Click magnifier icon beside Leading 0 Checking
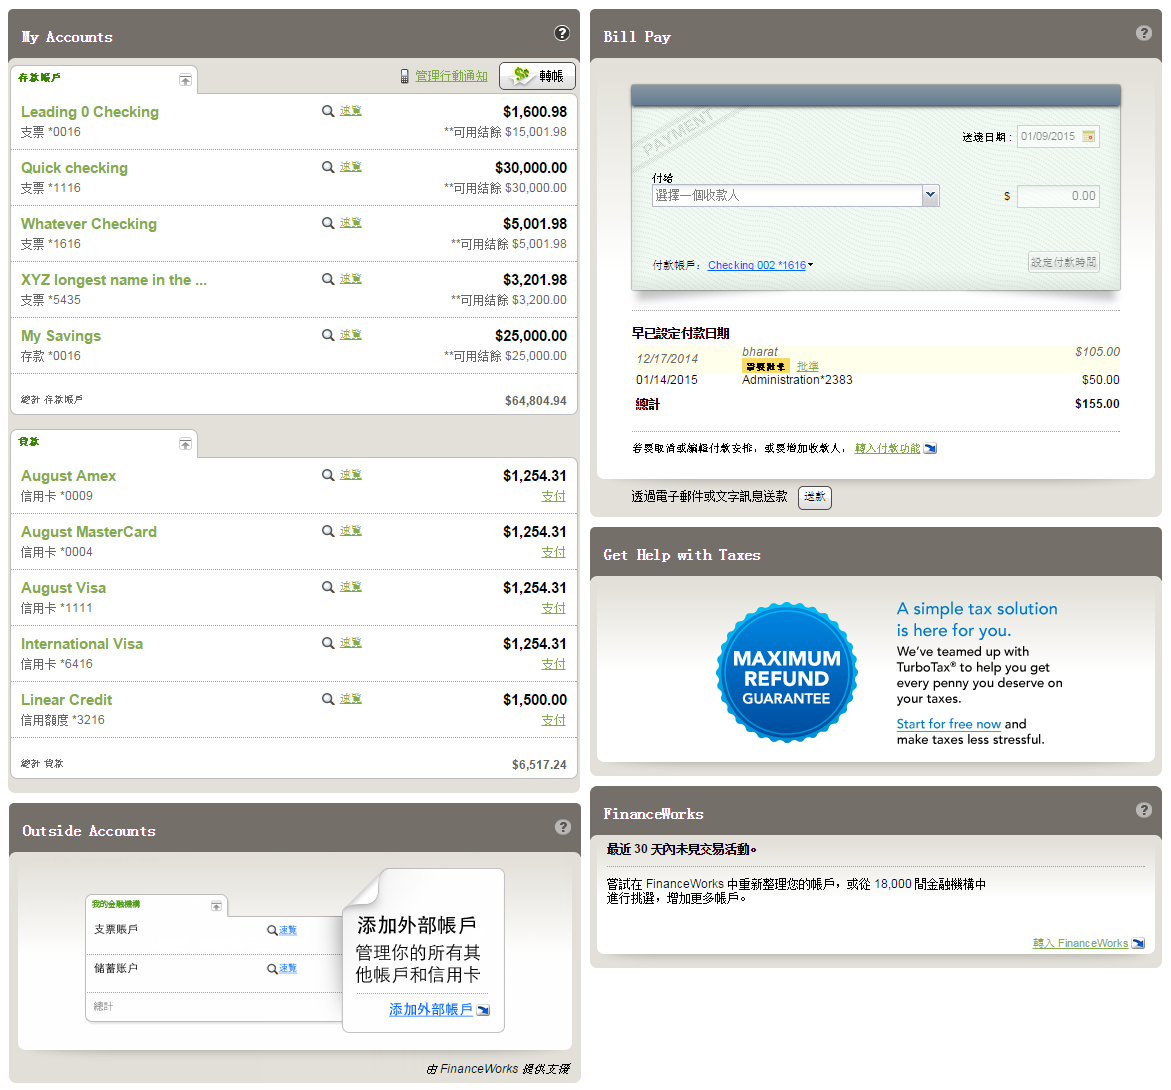This screenshot has height=1090, width=1171. [328, 111]
